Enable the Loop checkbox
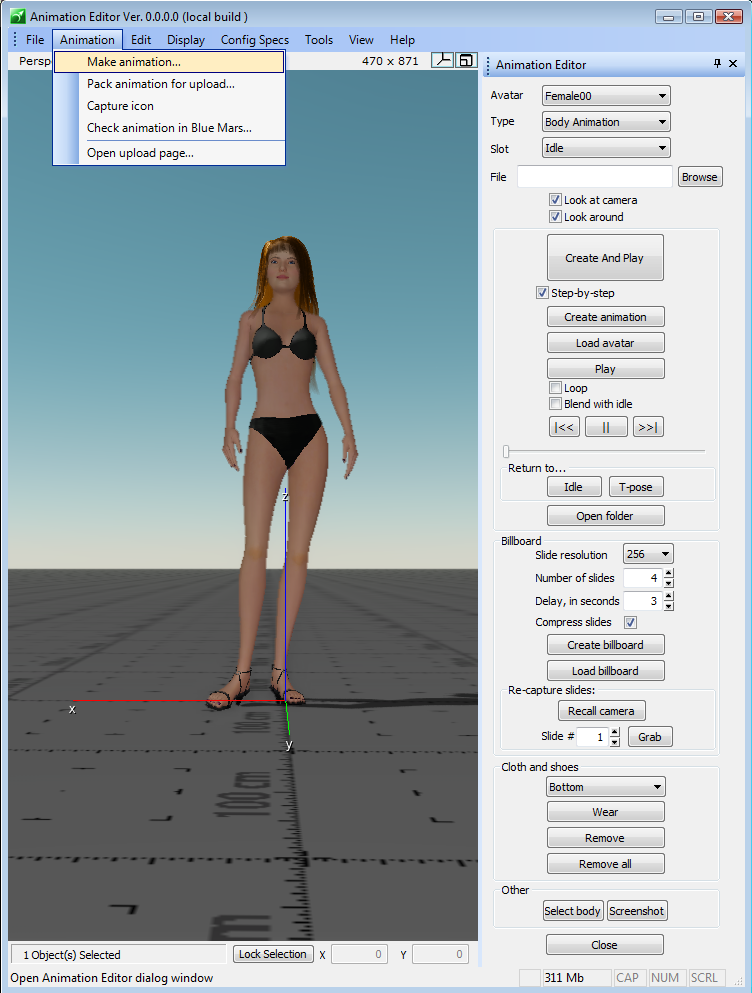Screen dimensions: 752x993 coord(555,388)
